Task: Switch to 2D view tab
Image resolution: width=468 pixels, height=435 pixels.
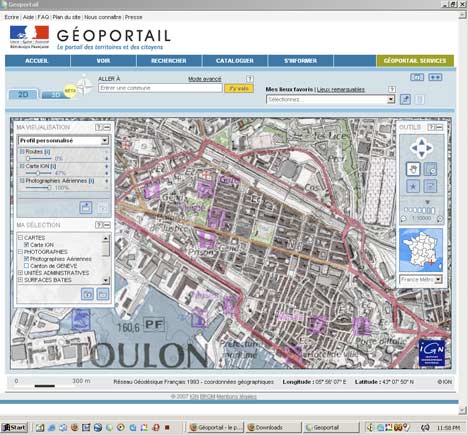Action: tap(23, 95)
